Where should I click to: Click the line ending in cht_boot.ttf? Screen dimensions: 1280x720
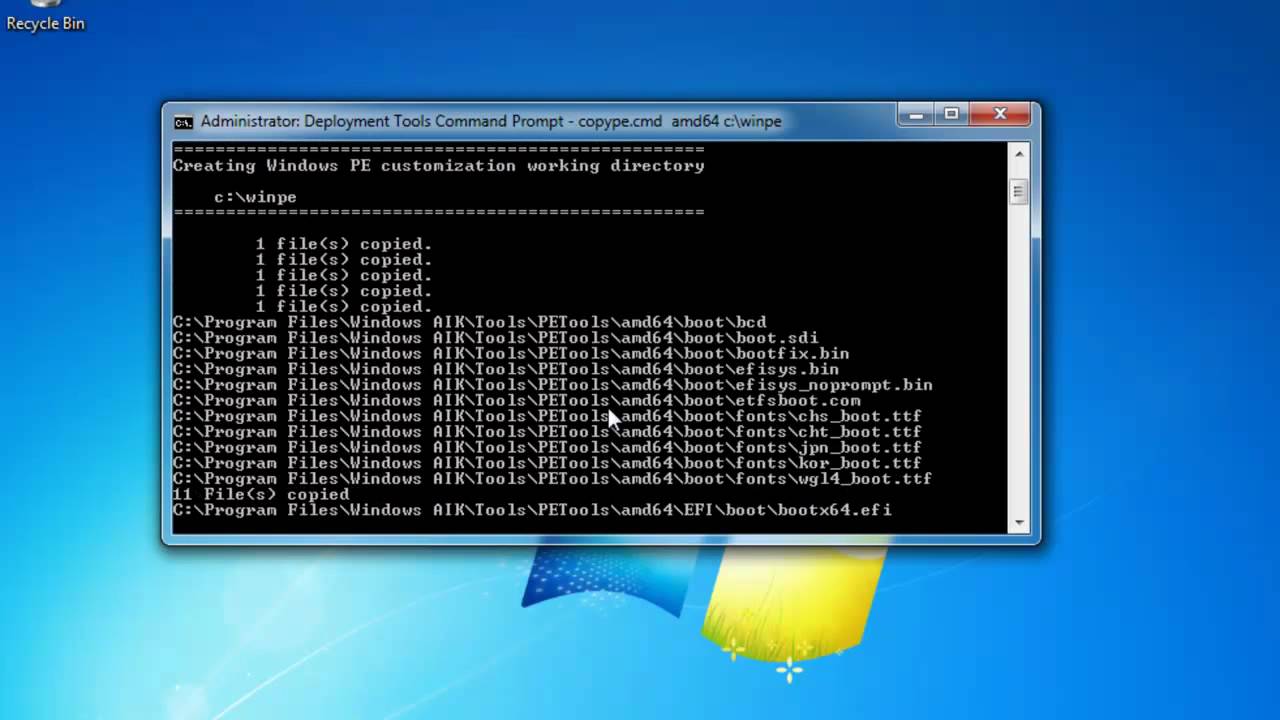(547, 432)
